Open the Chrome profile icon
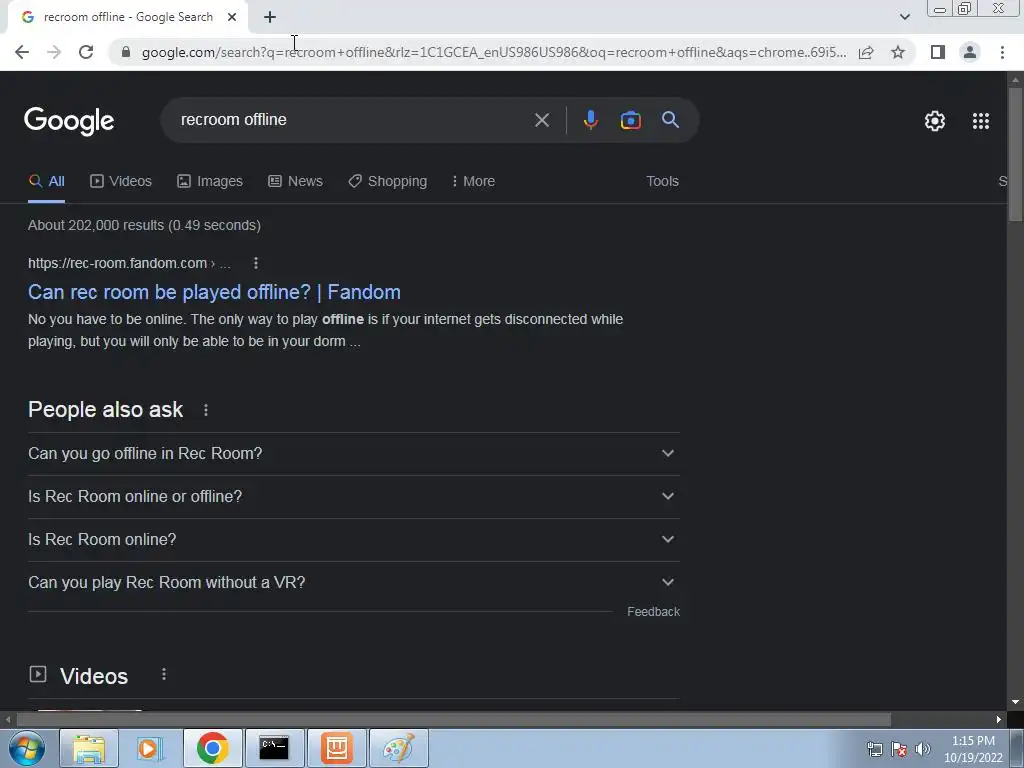 [970, 52]
